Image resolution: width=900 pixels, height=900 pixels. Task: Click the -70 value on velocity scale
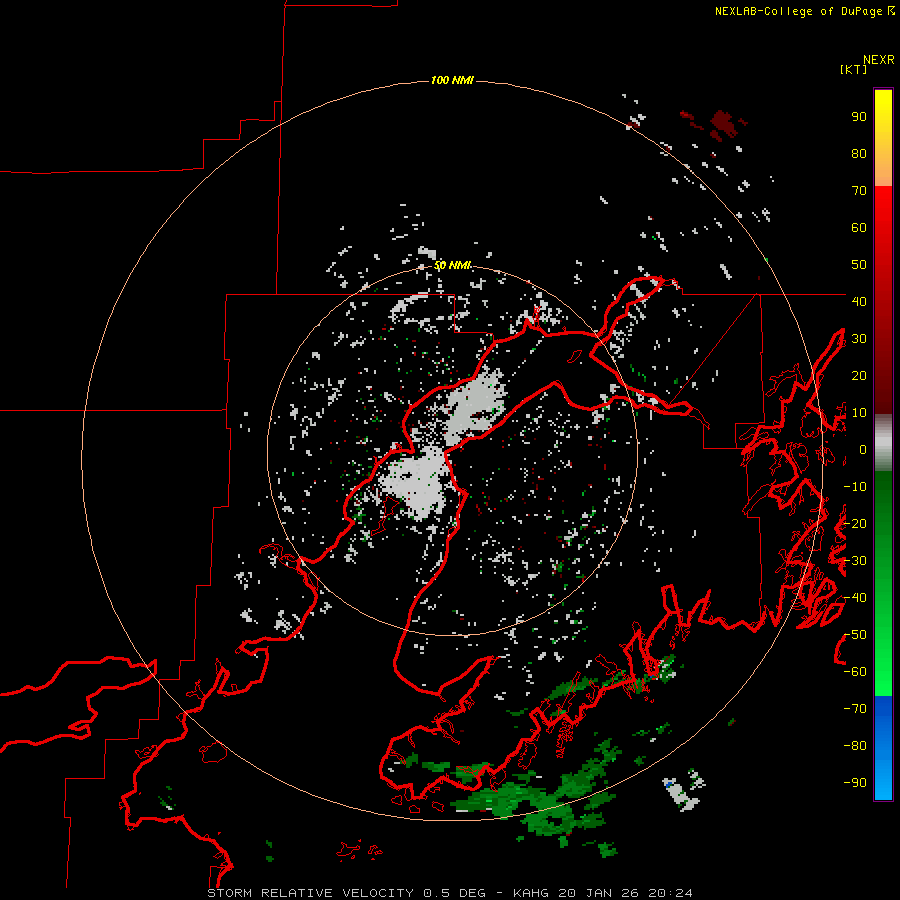tap(855, 709)
